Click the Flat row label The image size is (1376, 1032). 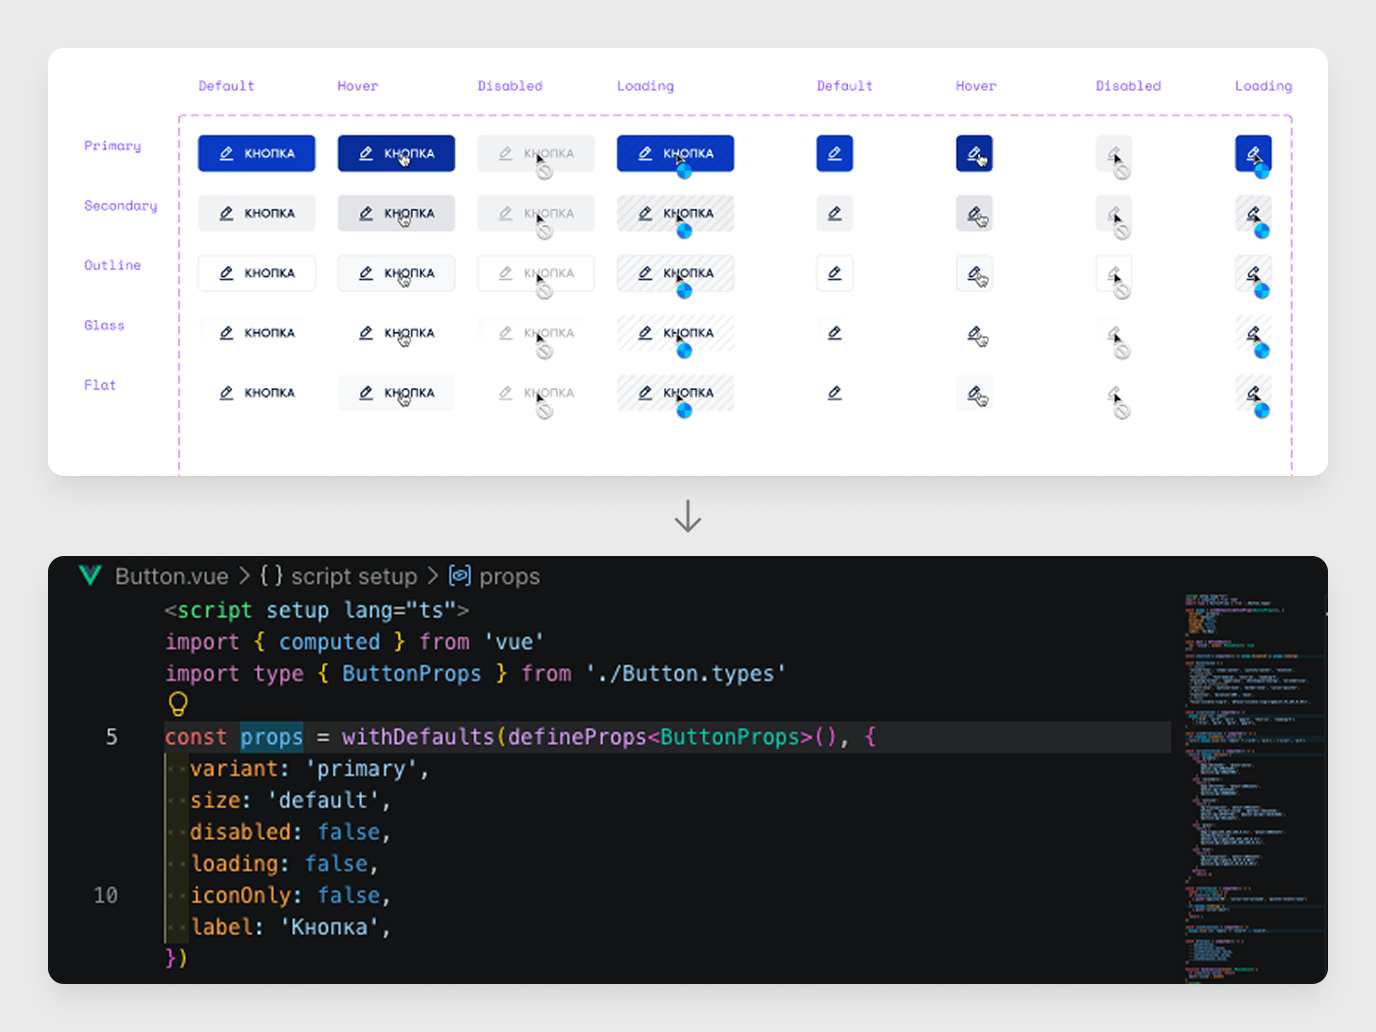click(x=100, y=385)
